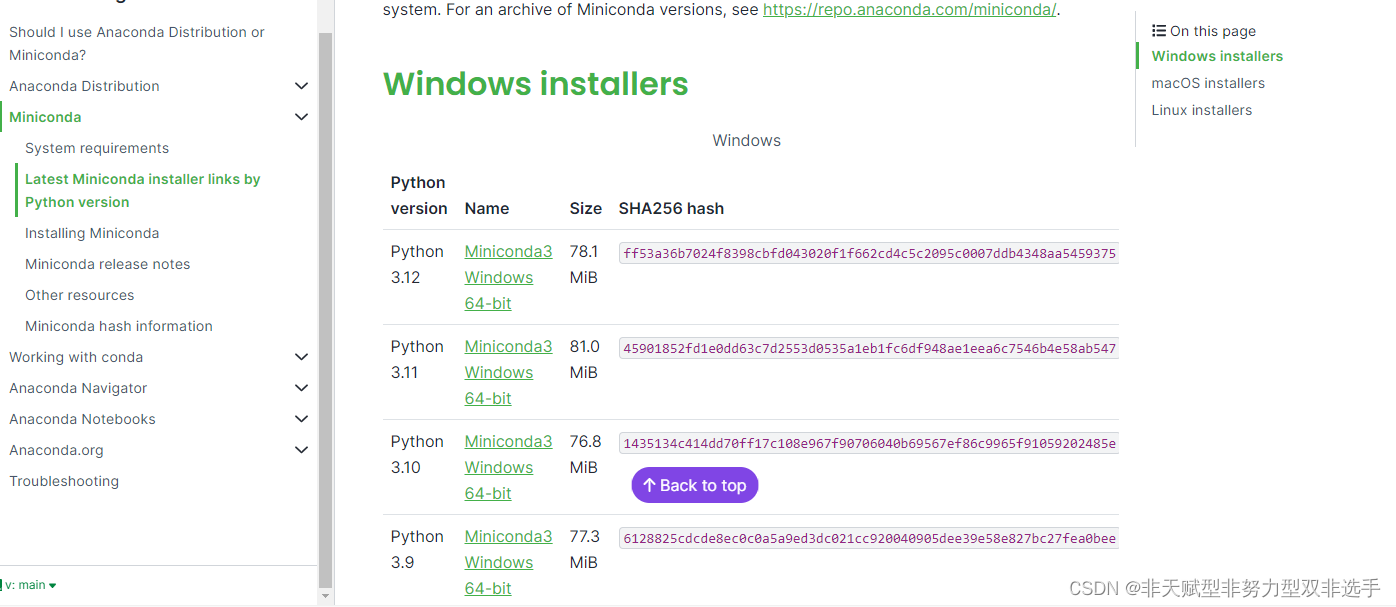Open Anaconda Navigator section

pyautogui.click(x=78, y=388)
